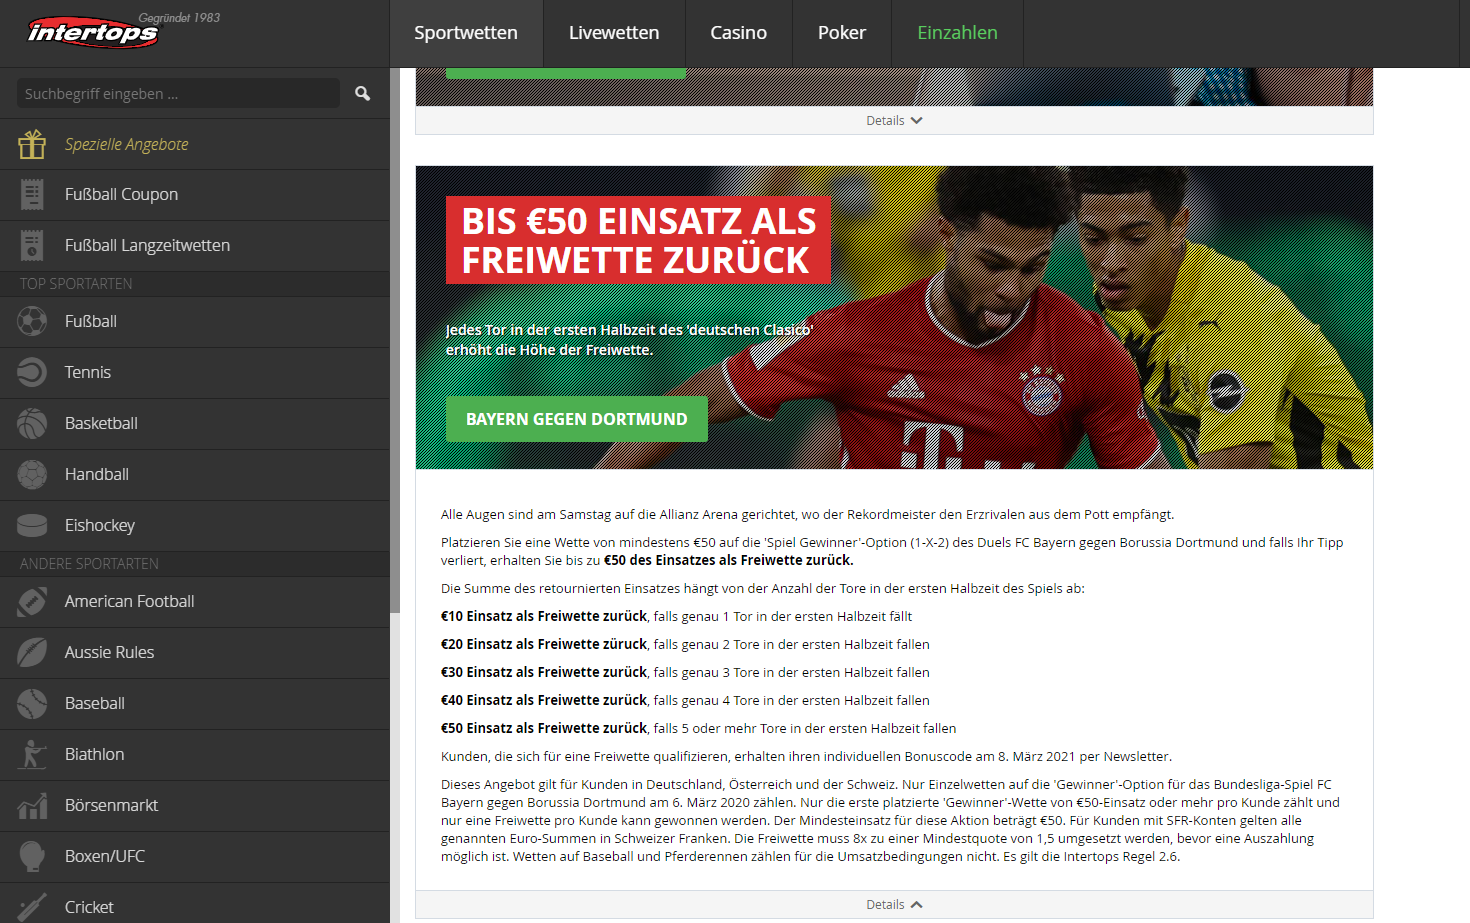Go to the Poker tab

click(x=842, y=33)
